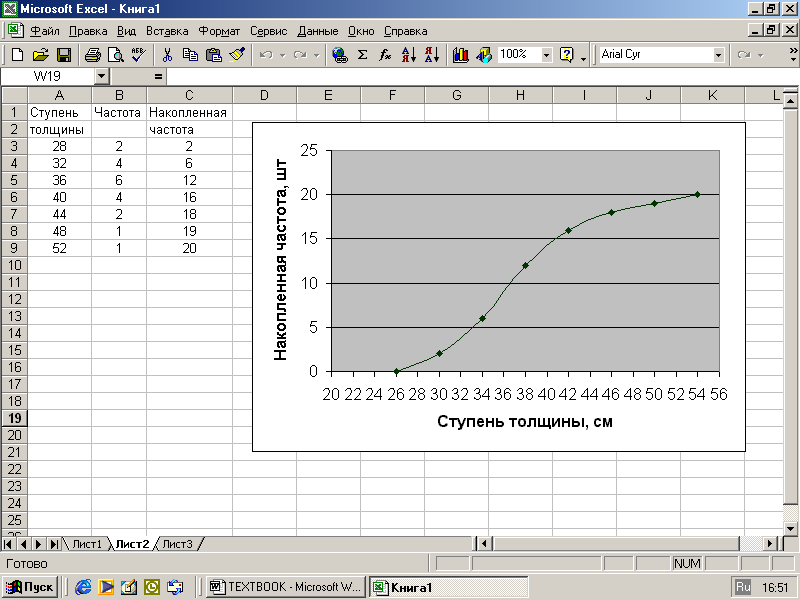Open the Office Assistant help icon
The image size is (800, 600).
click(x=567, y=55)
